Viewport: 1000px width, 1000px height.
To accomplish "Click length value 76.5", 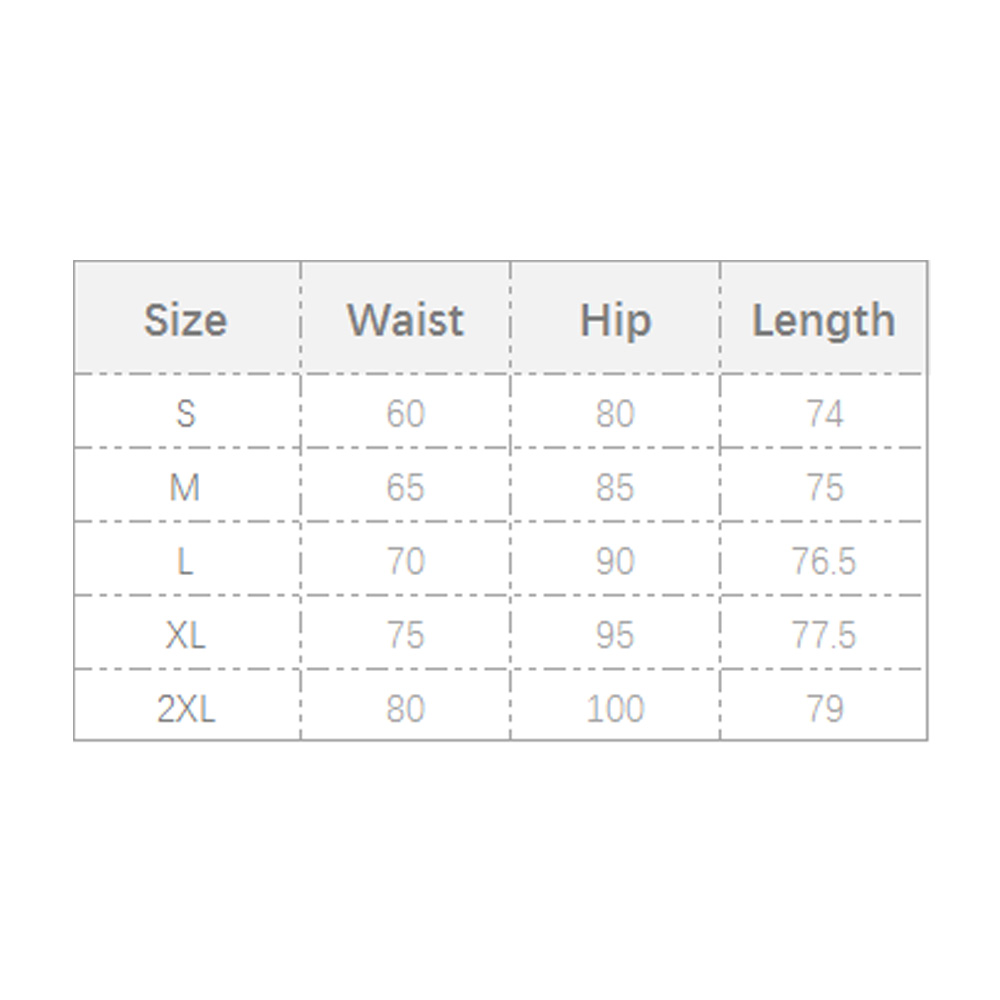I will point(824,561).
